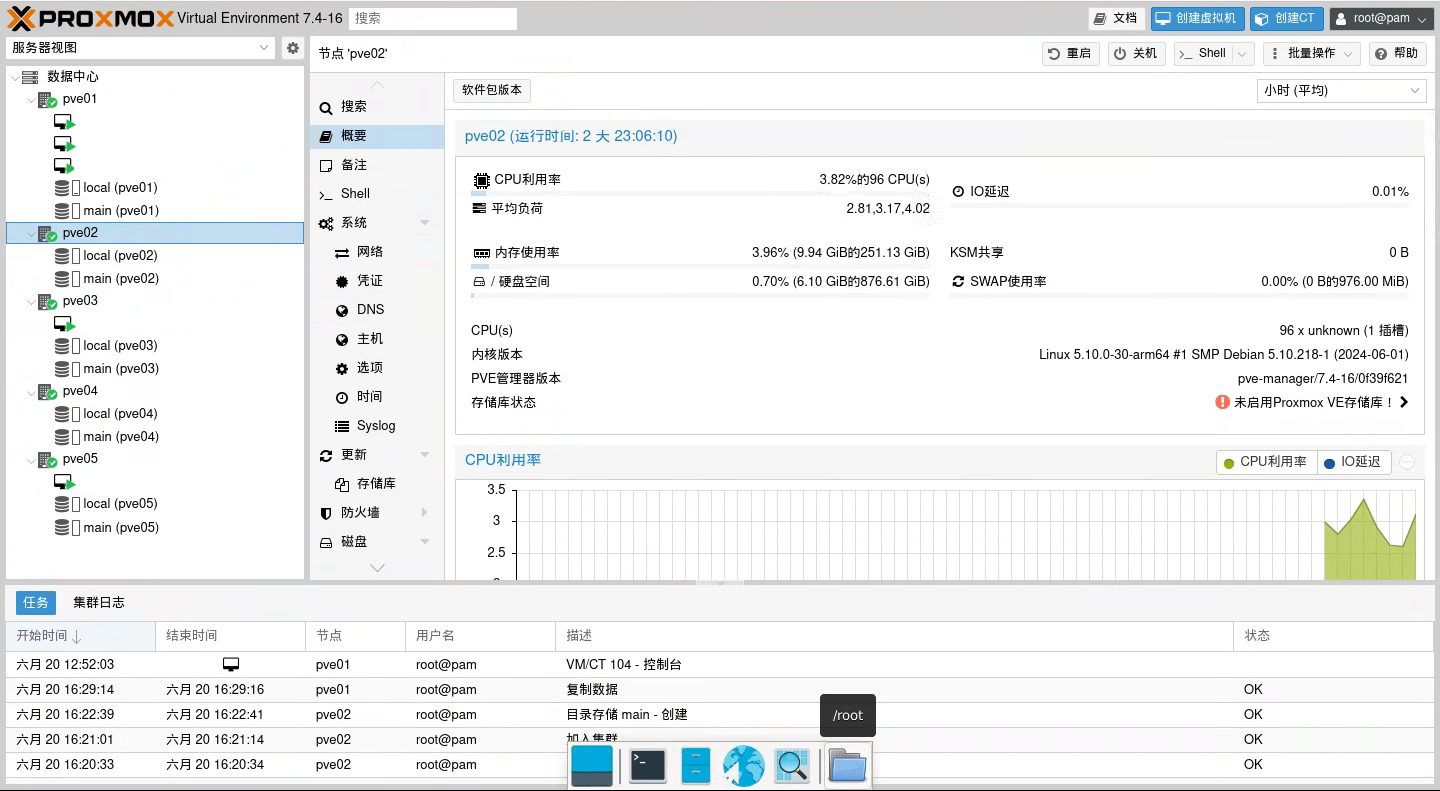Select the running VM under pve03
This screenshot has height=791, width=1440.
click(65, 324)
